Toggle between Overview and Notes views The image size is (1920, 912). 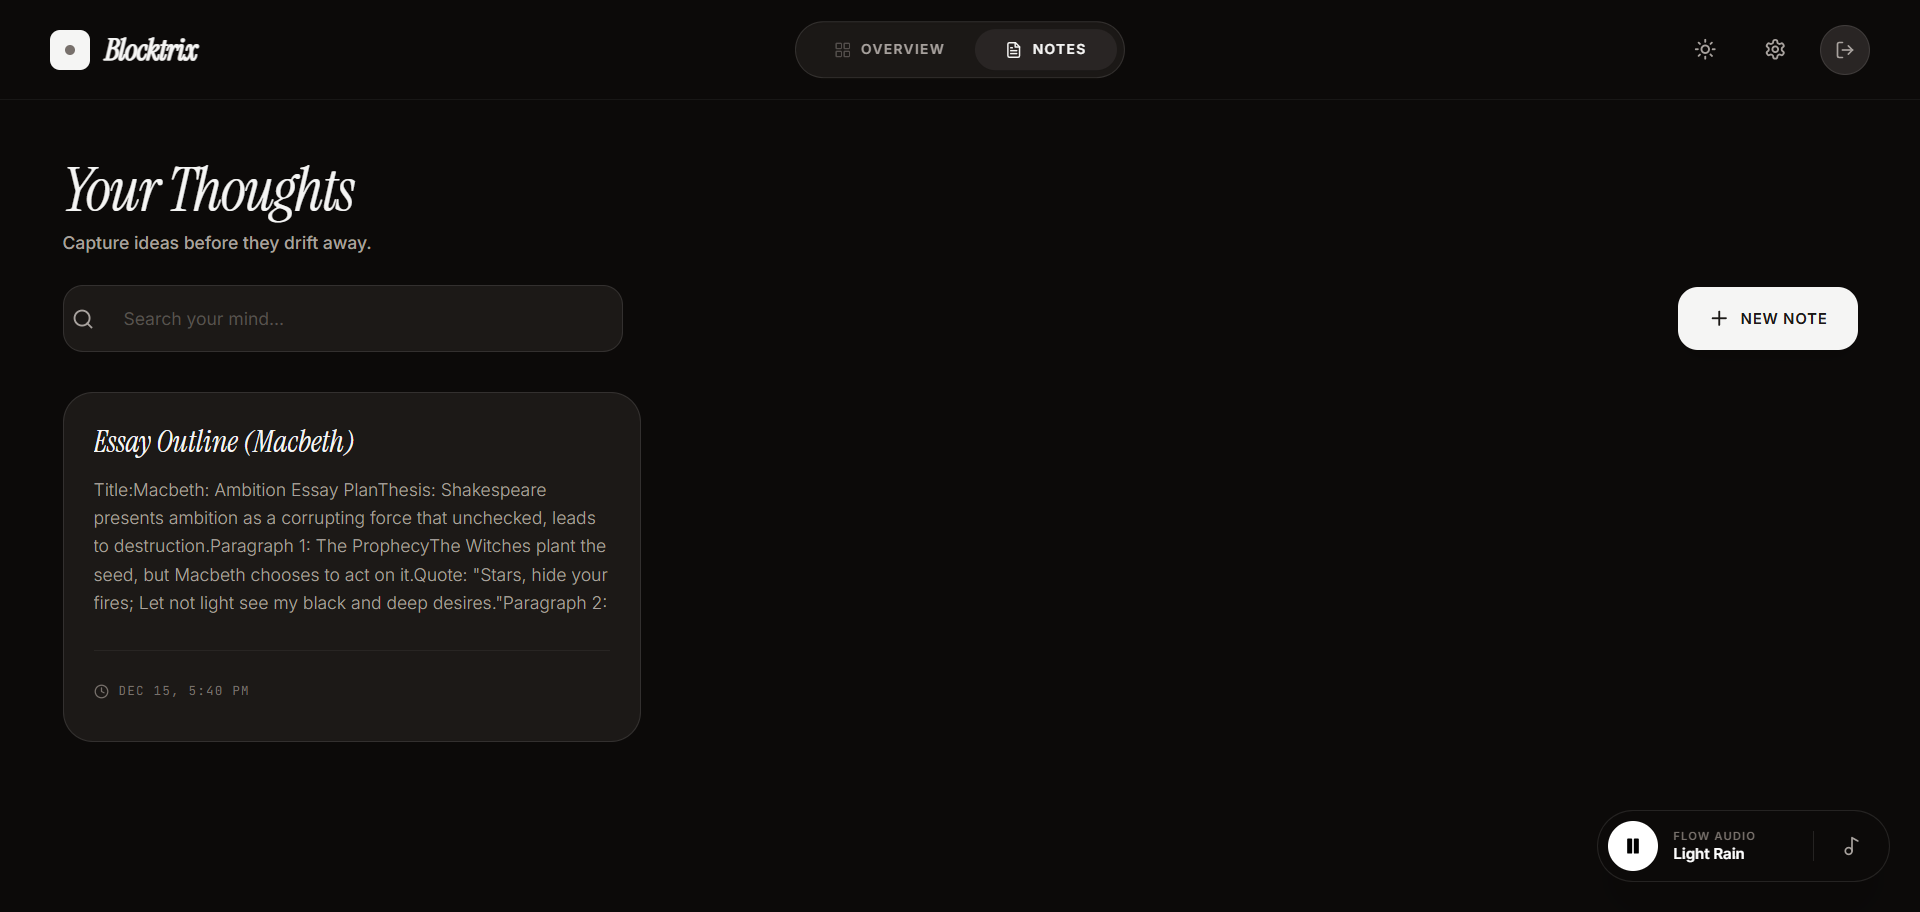coord(958,49)
